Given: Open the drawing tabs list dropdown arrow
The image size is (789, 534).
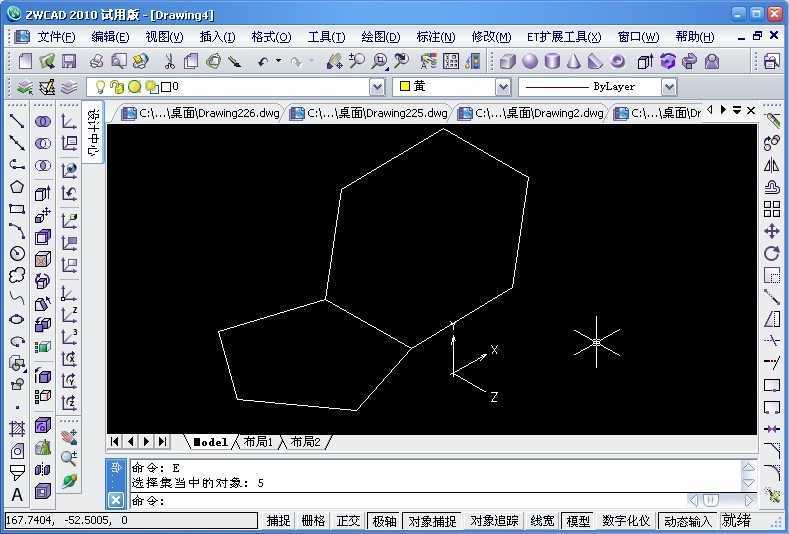Looking at the screenshot, I should pyautogui.click(x=737, y=110).
